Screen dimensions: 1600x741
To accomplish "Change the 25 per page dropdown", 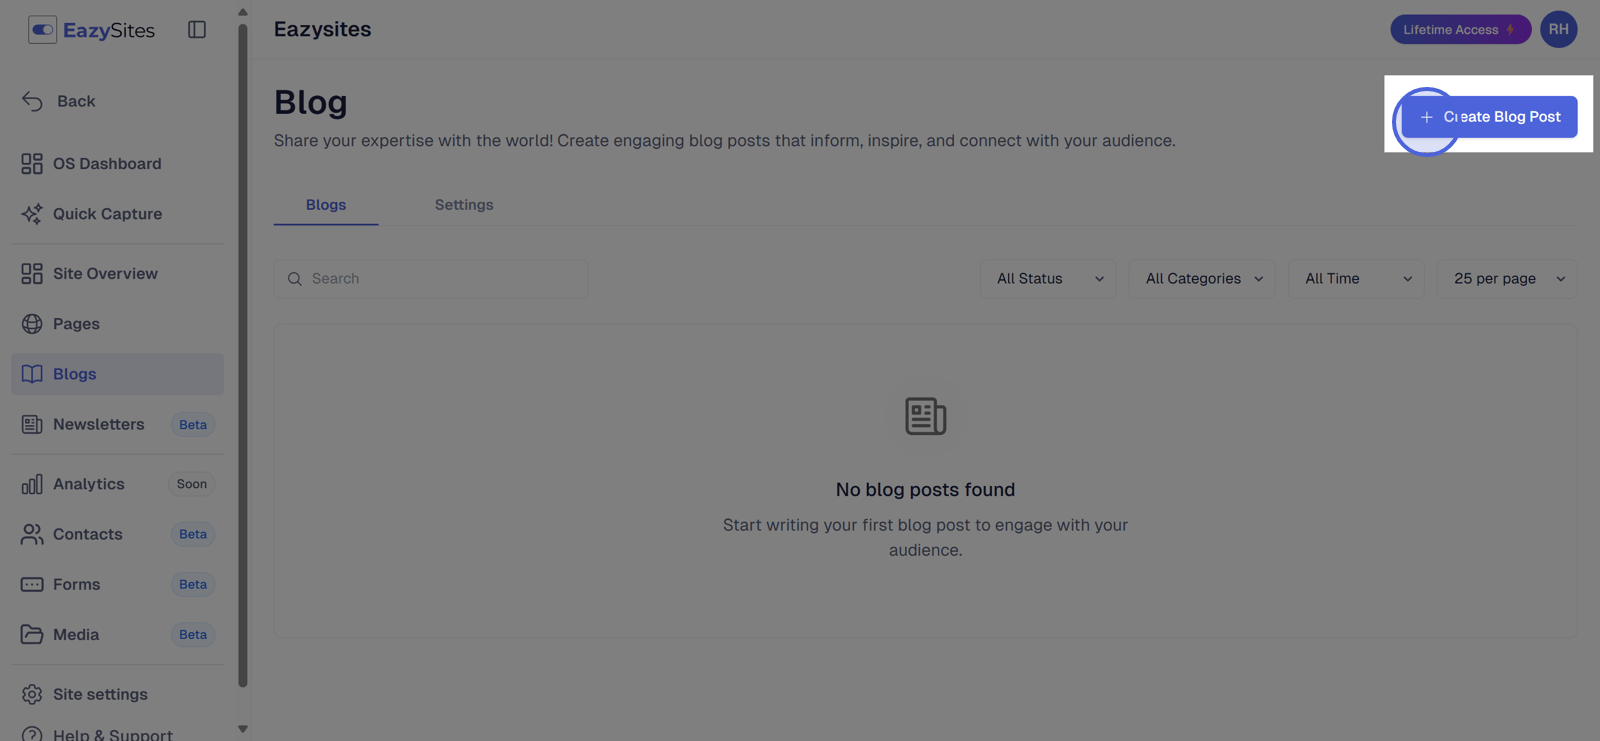I will click(x=1507, y=279).
